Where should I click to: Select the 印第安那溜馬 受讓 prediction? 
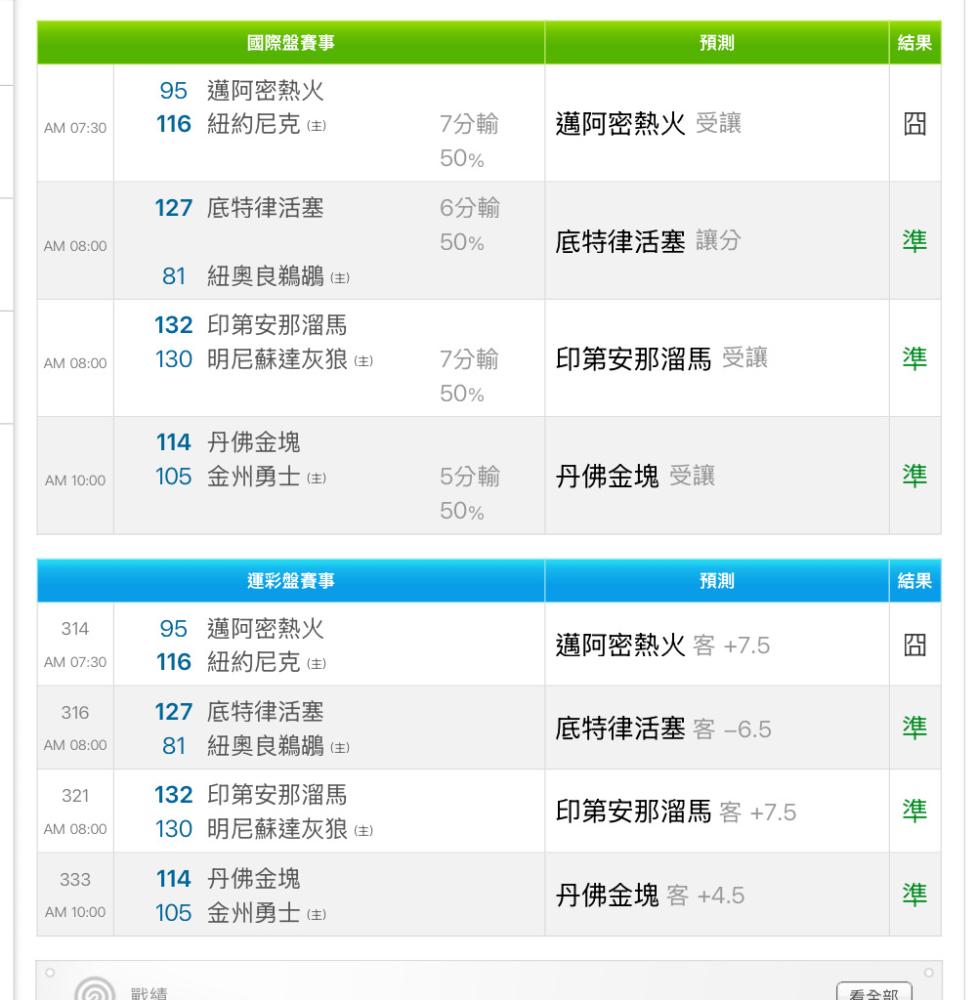(661, 359)
